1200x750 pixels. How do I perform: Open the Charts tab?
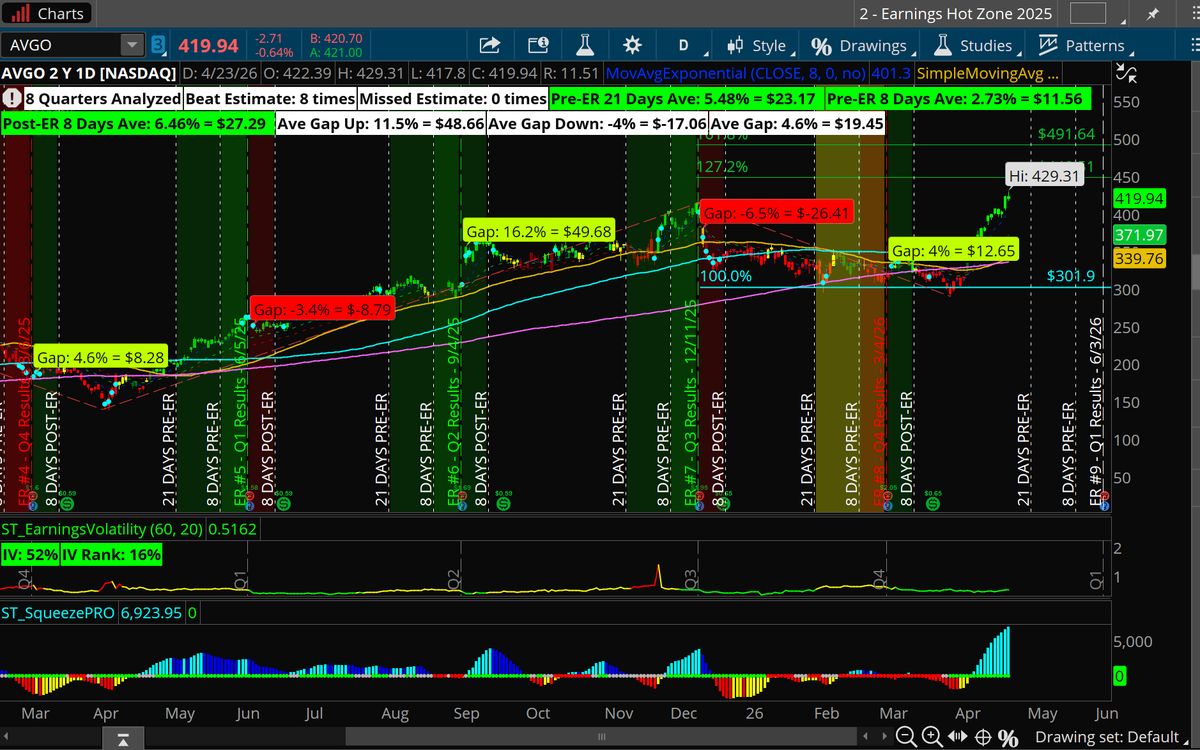pyautogui.click(x=47, y=14)
